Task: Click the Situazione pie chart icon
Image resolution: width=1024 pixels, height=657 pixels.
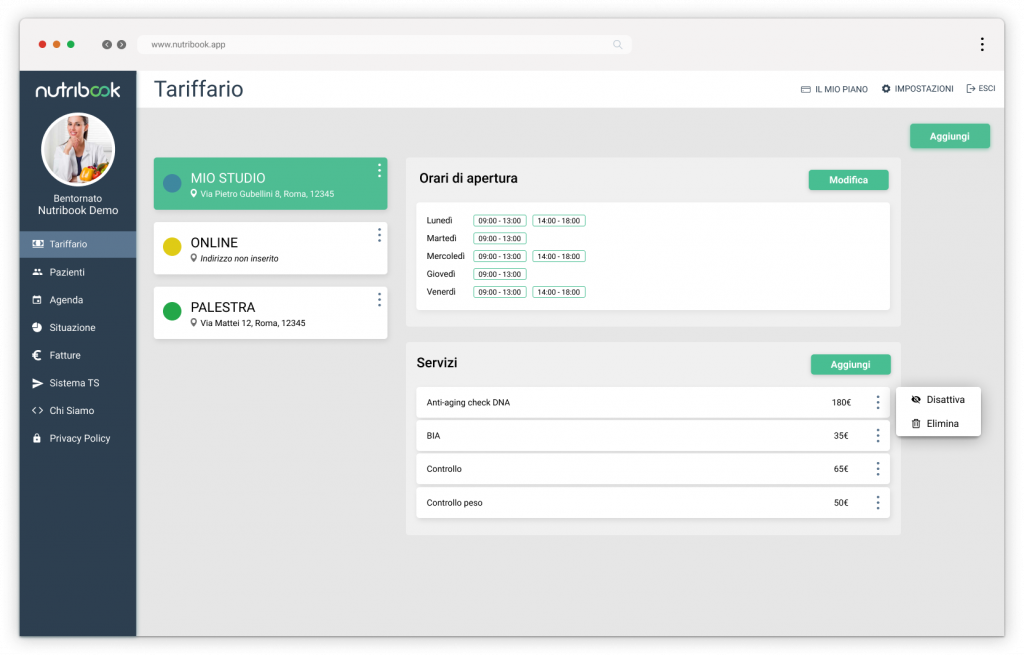Action: point(37,328)
